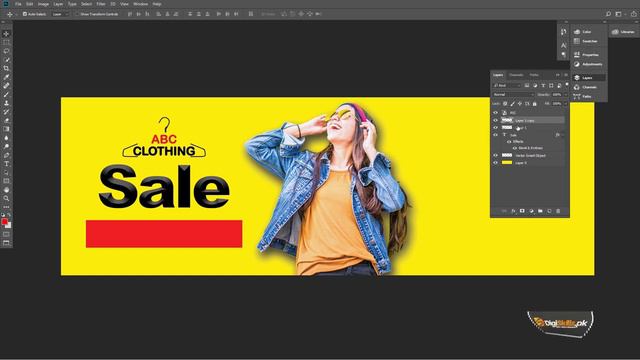
Task: Enable Show Transform Controls checkbox
Action: [77, 14]
